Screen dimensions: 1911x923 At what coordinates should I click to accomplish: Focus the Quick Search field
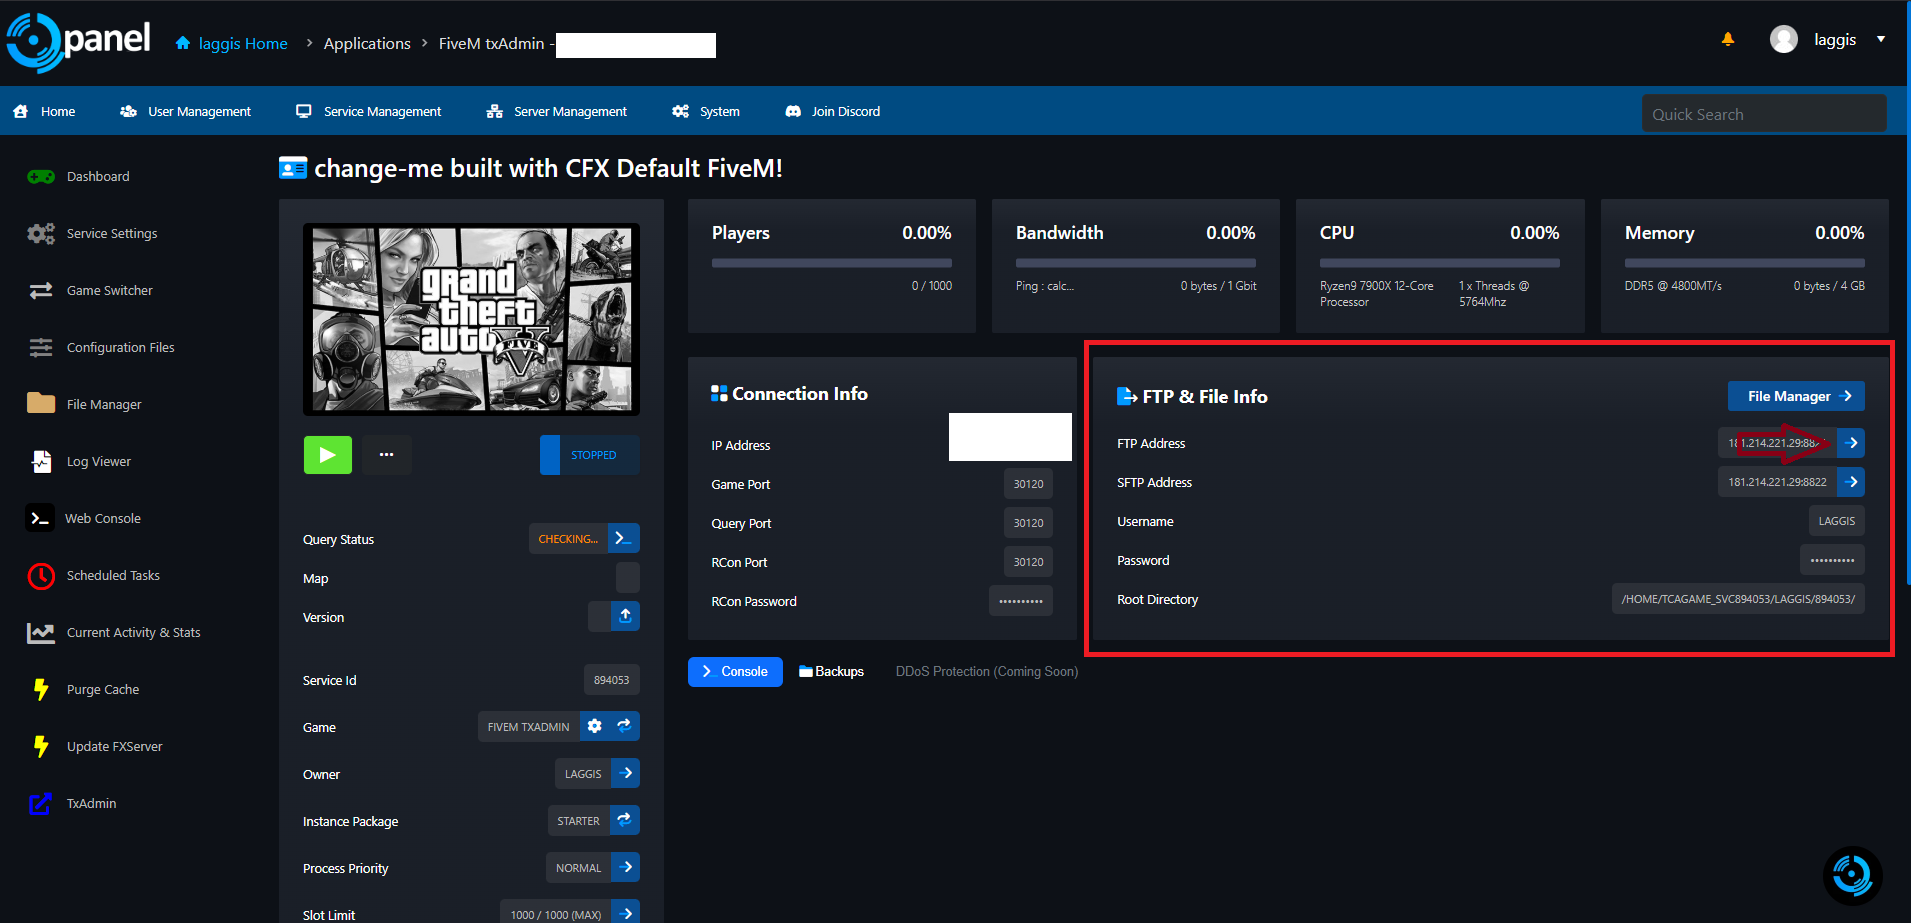(x=1764, y=113)
